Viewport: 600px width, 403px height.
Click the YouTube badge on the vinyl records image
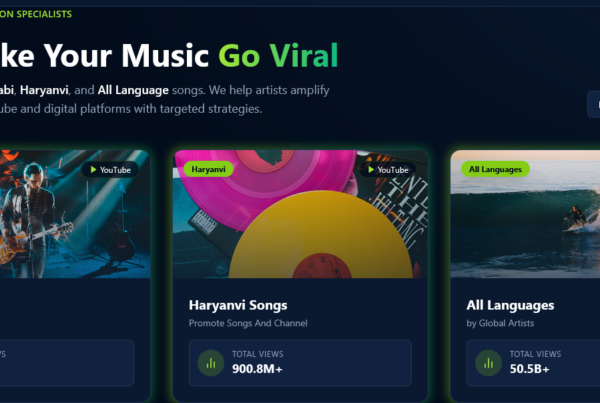(388, 170)
